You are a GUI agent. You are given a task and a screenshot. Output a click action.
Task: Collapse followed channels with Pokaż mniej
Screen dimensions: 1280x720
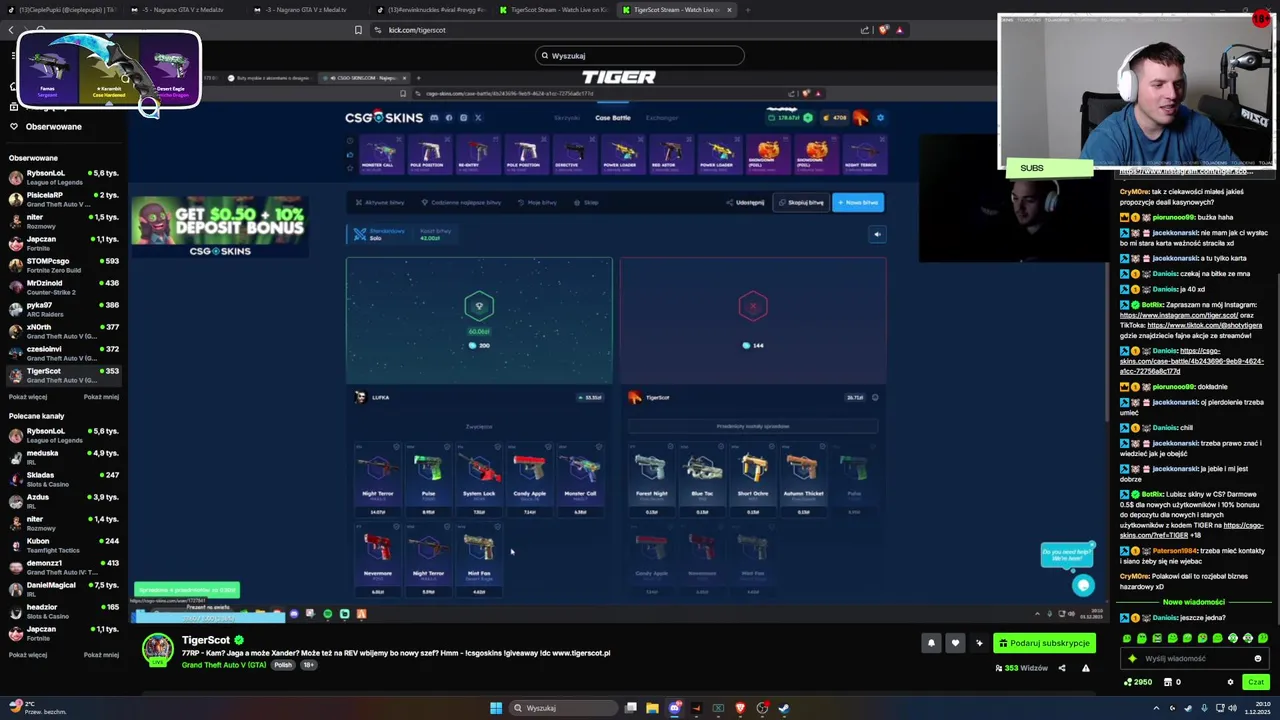pos(101,397)
